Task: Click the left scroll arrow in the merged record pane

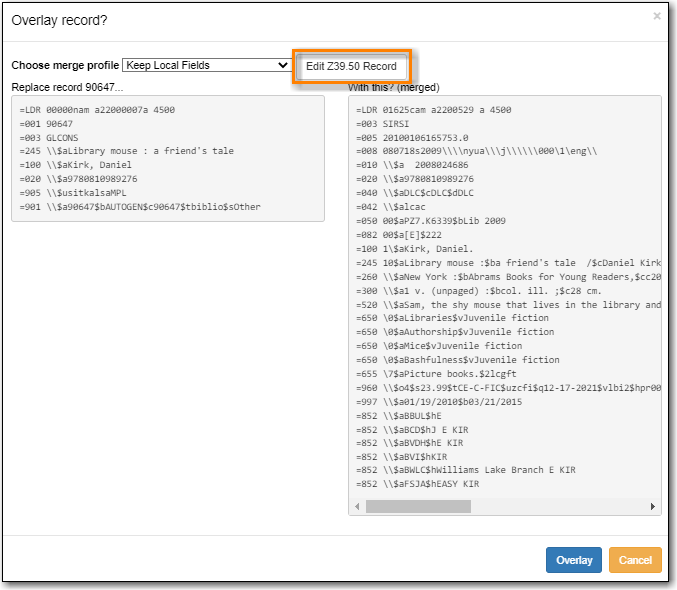Action: pos(357,506)
